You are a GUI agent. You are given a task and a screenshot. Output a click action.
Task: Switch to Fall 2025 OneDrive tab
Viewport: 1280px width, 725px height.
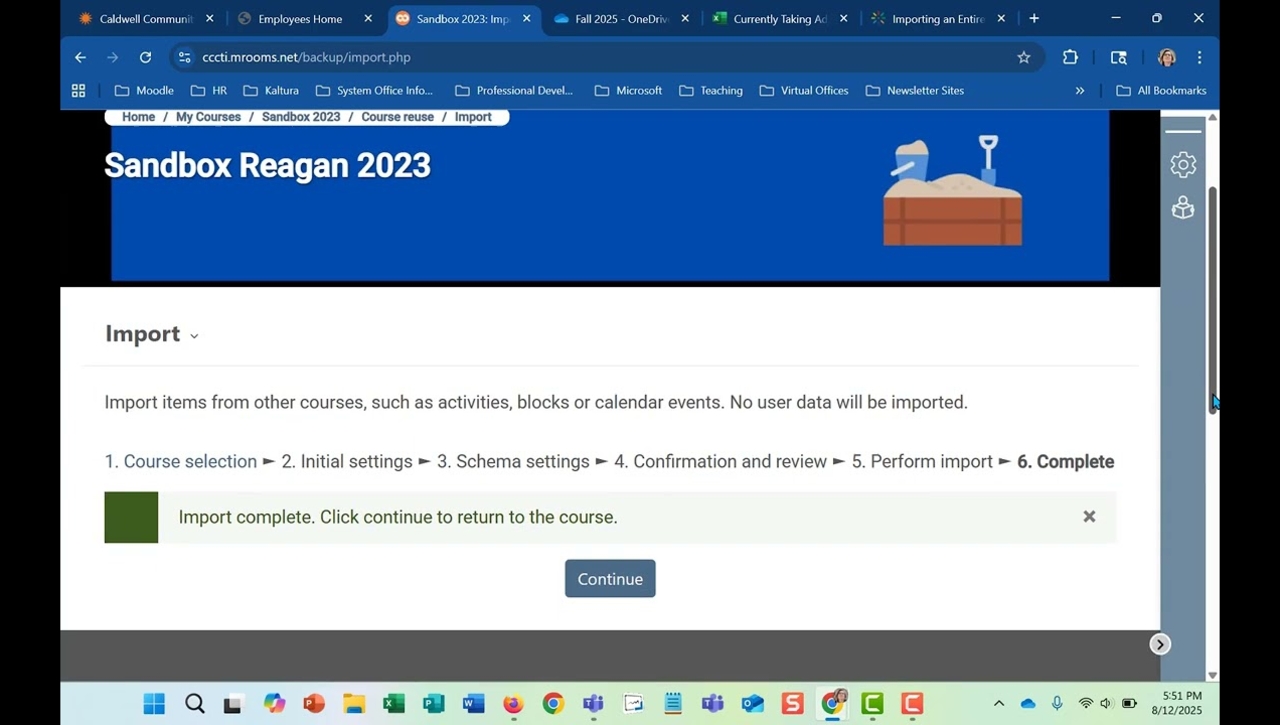[620, 19]
